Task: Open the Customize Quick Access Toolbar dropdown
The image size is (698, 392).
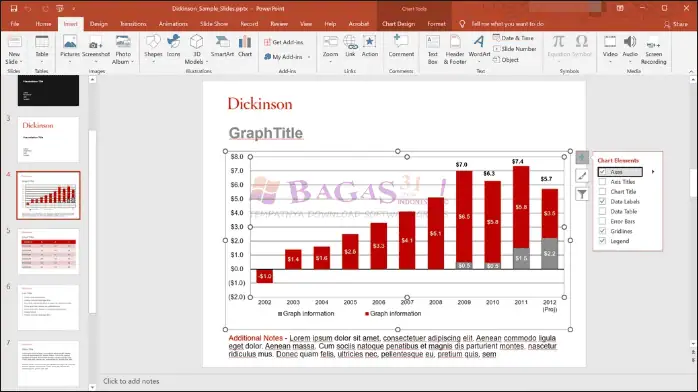Action: (73, 8)
